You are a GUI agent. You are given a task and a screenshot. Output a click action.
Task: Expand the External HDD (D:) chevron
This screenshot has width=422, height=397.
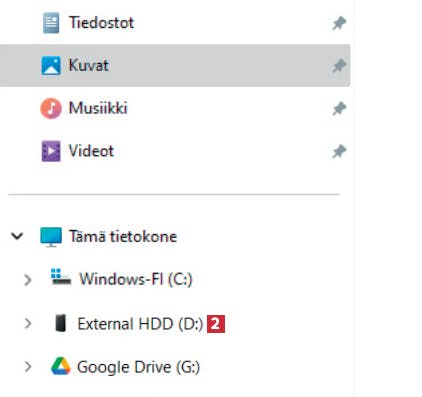click(x=28, y=323)
